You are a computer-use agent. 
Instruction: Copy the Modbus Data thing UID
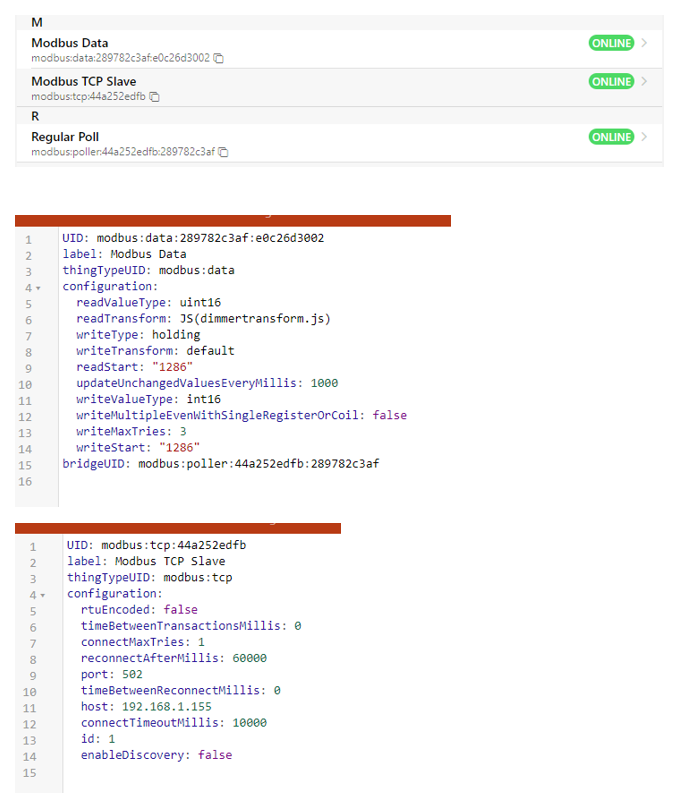[x=219, y=59]
